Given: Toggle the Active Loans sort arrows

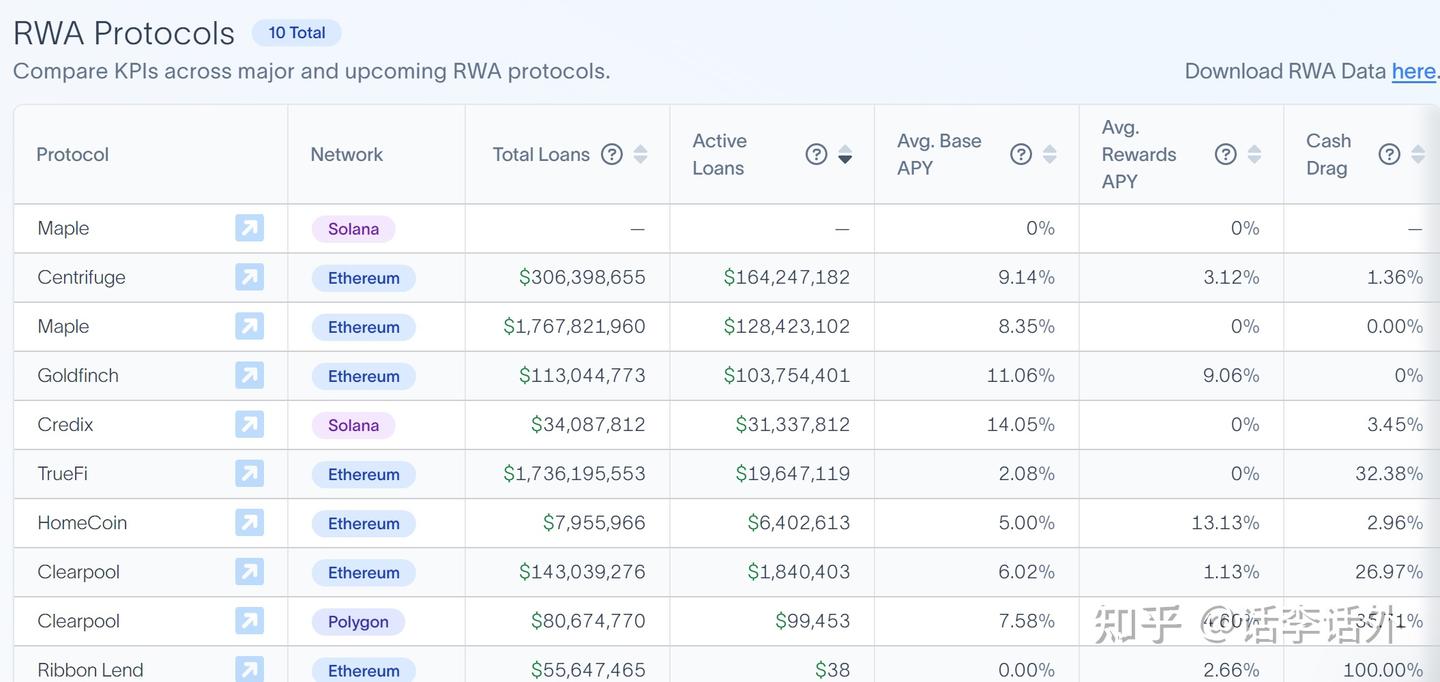Looking at the screenshot, I should pos(845,154).
